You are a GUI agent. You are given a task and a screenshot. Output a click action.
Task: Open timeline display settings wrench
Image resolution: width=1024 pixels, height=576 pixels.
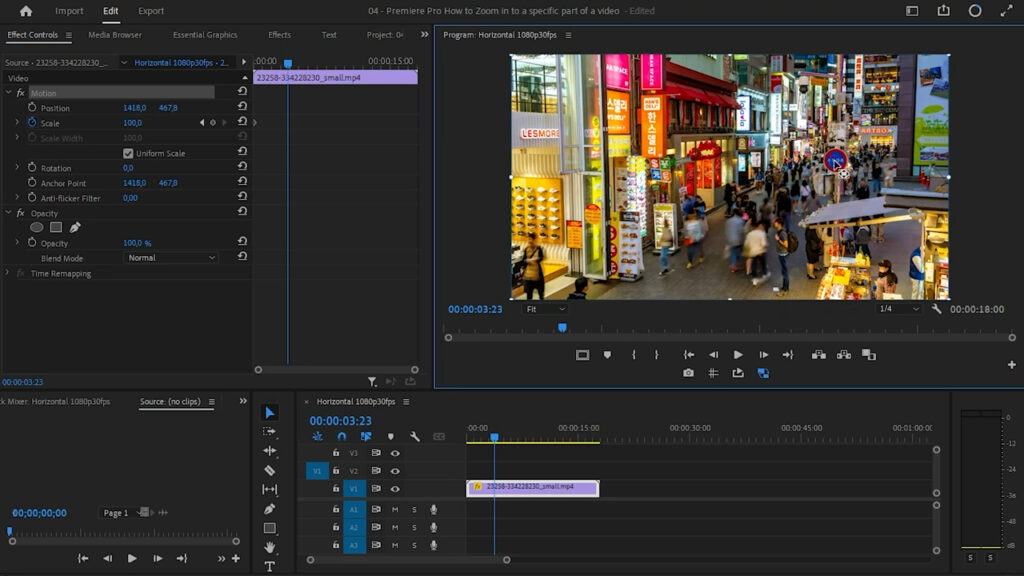coord(414,436)
